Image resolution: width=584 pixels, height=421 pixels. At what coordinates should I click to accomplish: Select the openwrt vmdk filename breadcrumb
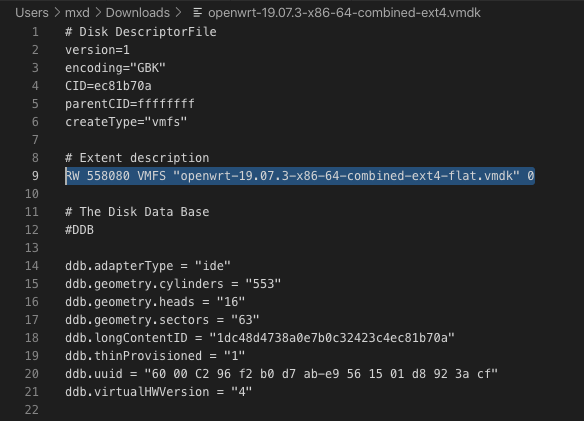(344, 13)
